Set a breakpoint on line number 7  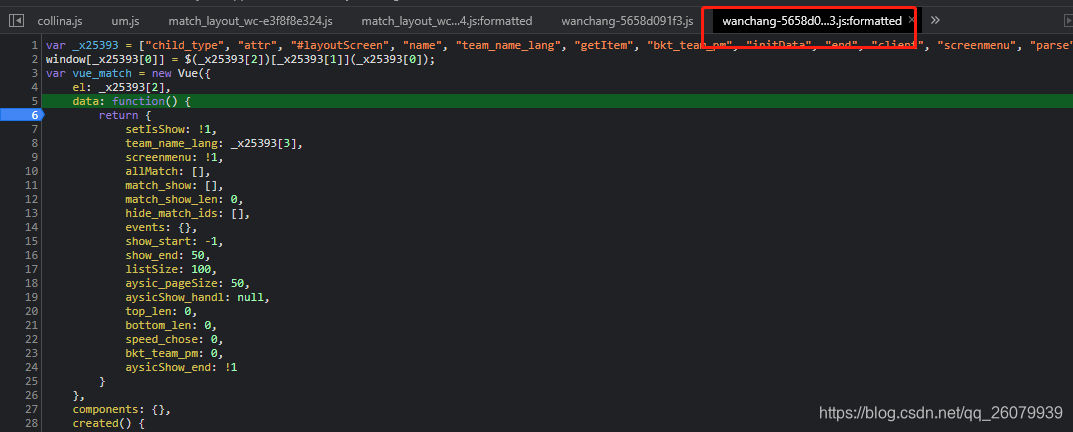pyautogui.click(x=34, y=129)
